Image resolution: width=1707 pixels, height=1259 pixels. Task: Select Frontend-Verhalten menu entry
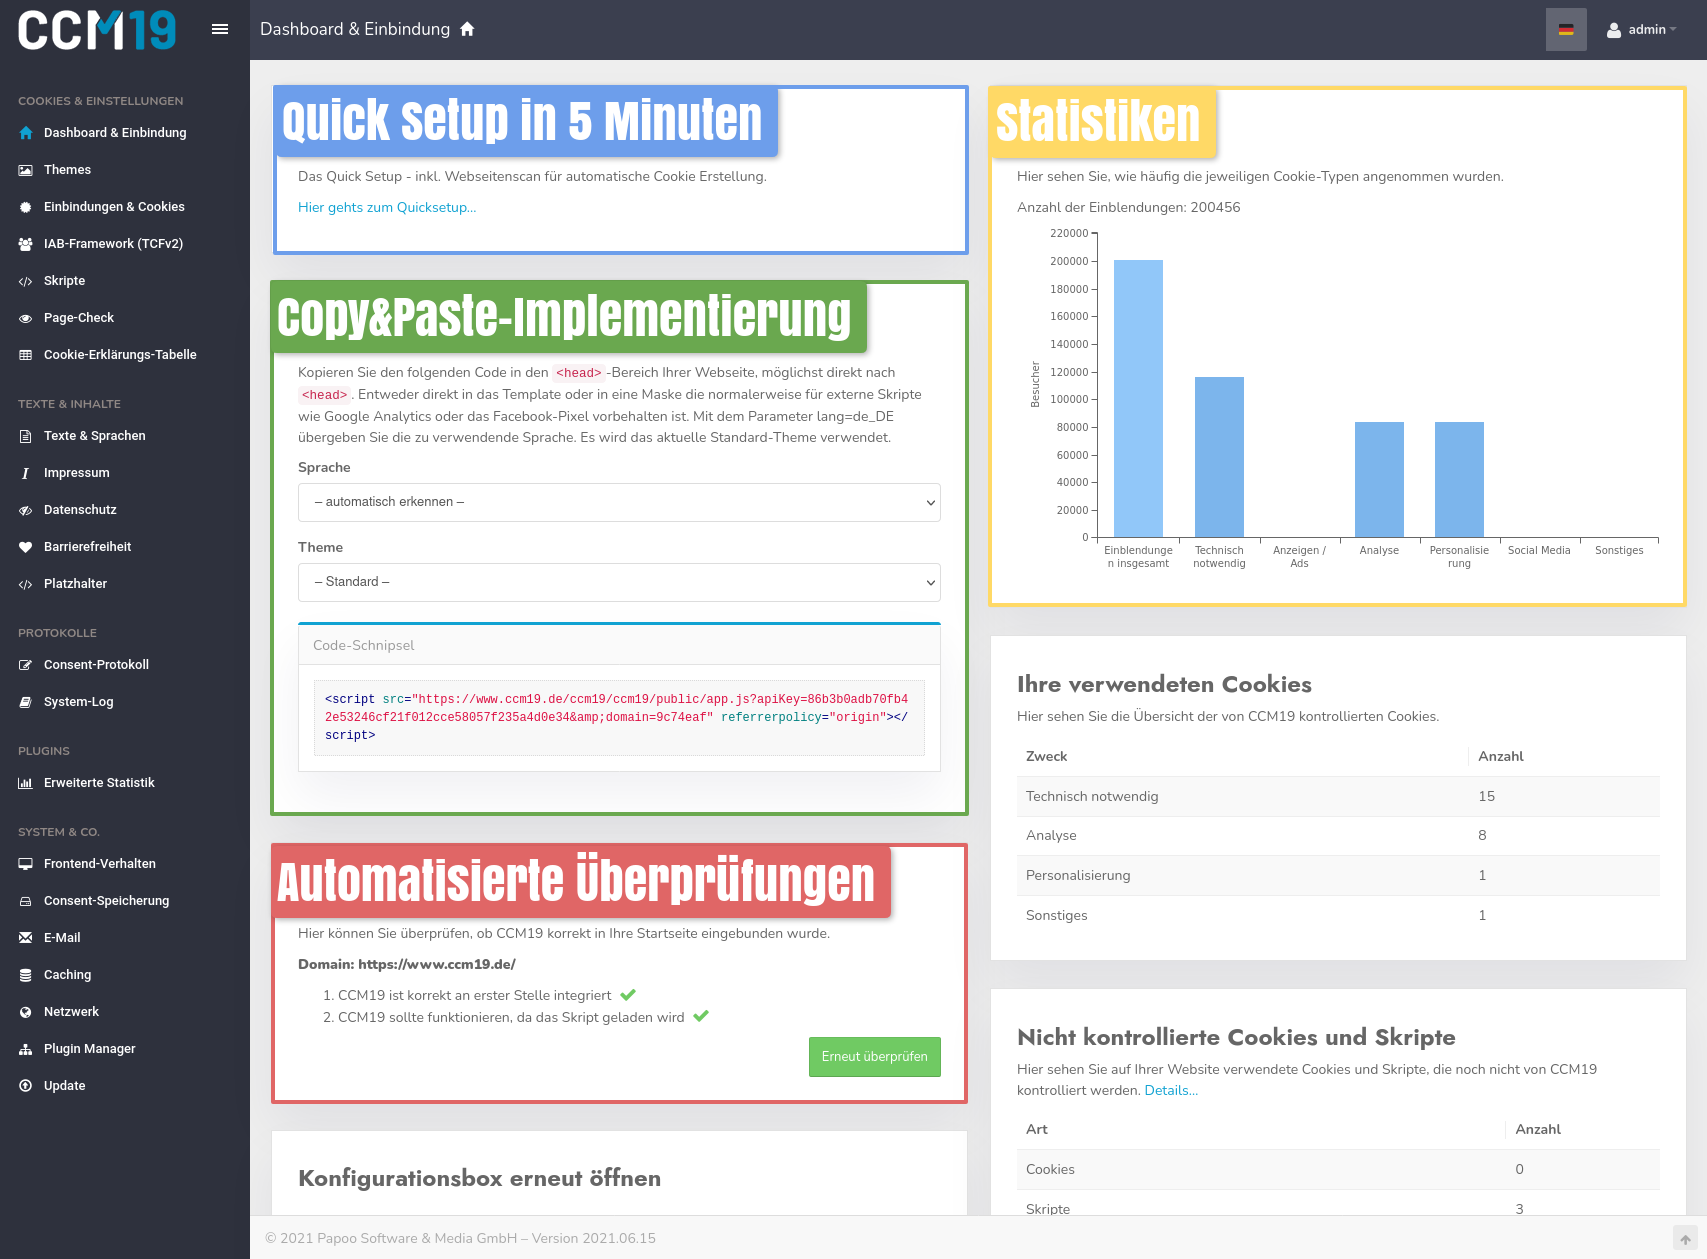click(100, 864)
